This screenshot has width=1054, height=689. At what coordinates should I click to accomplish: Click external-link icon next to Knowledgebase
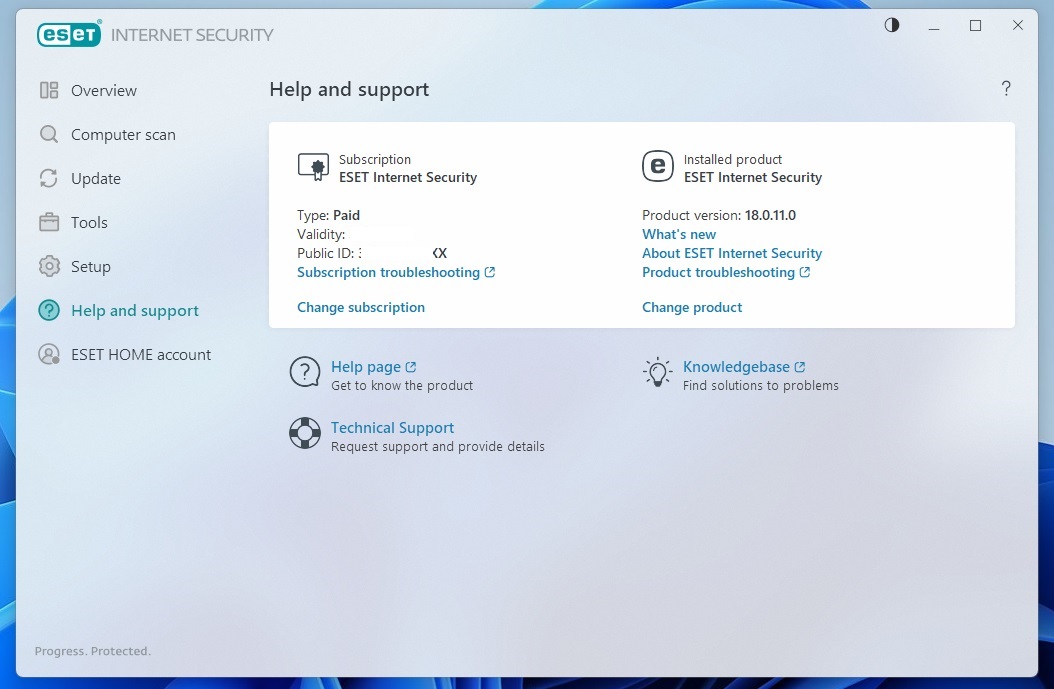pyautogui.click(x=799, y=367)
